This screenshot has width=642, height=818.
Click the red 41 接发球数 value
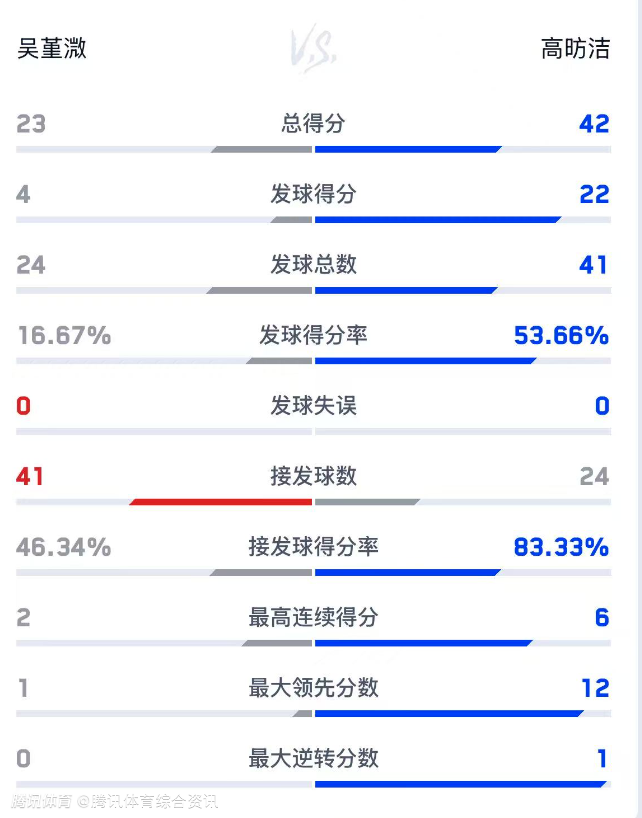click(30, 476)
